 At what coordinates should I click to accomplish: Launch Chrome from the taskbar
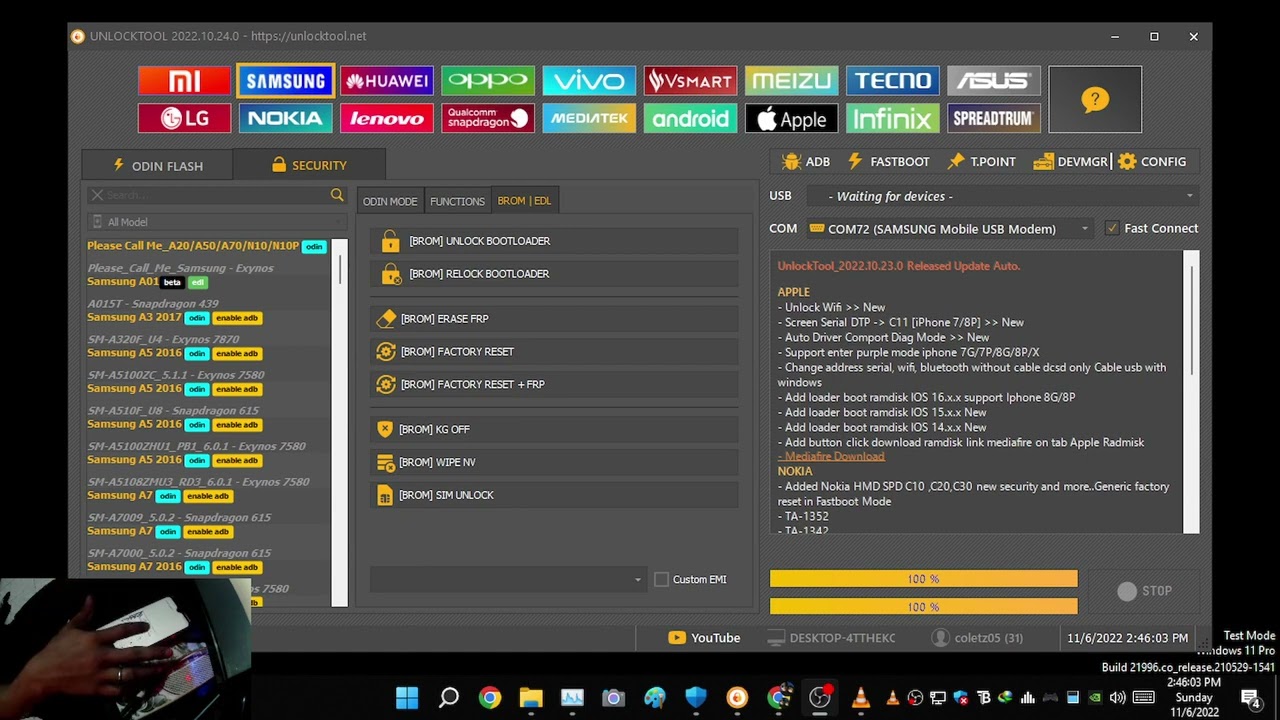click(x=489, y=697)
